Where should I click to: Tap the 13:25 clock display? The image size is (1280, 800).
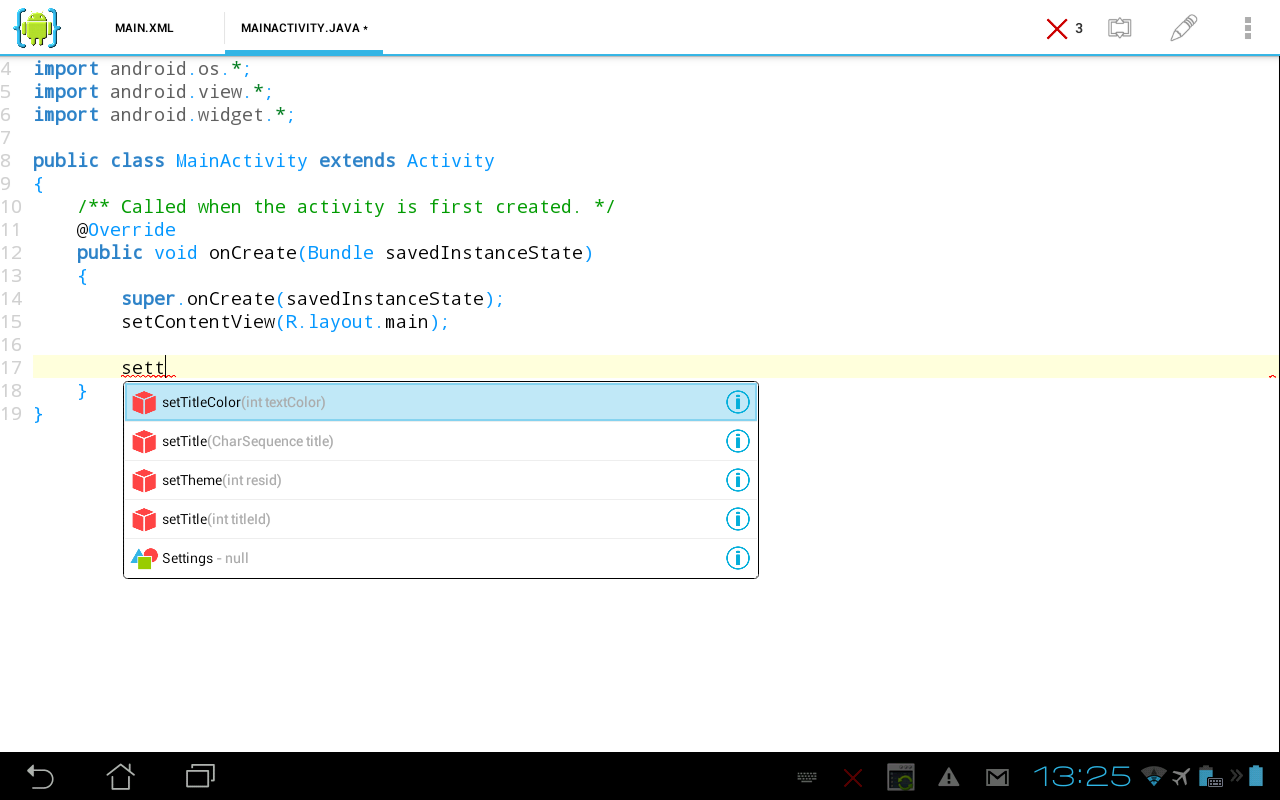(x=1082, y=776)
